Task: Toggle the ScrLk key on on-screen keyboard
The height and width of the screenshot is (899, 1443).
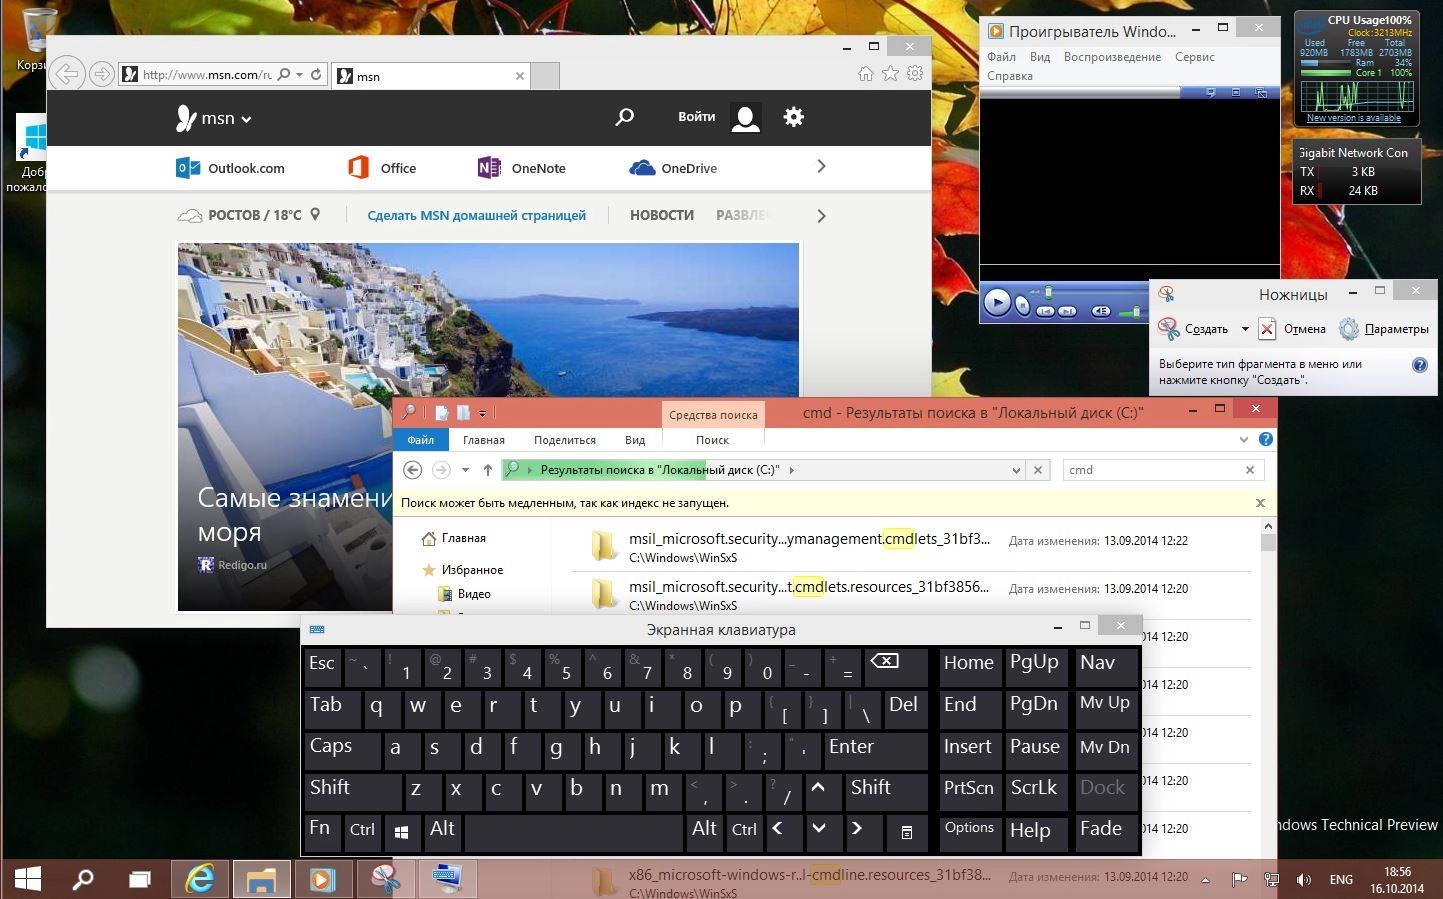Action: pos(1035,790)
